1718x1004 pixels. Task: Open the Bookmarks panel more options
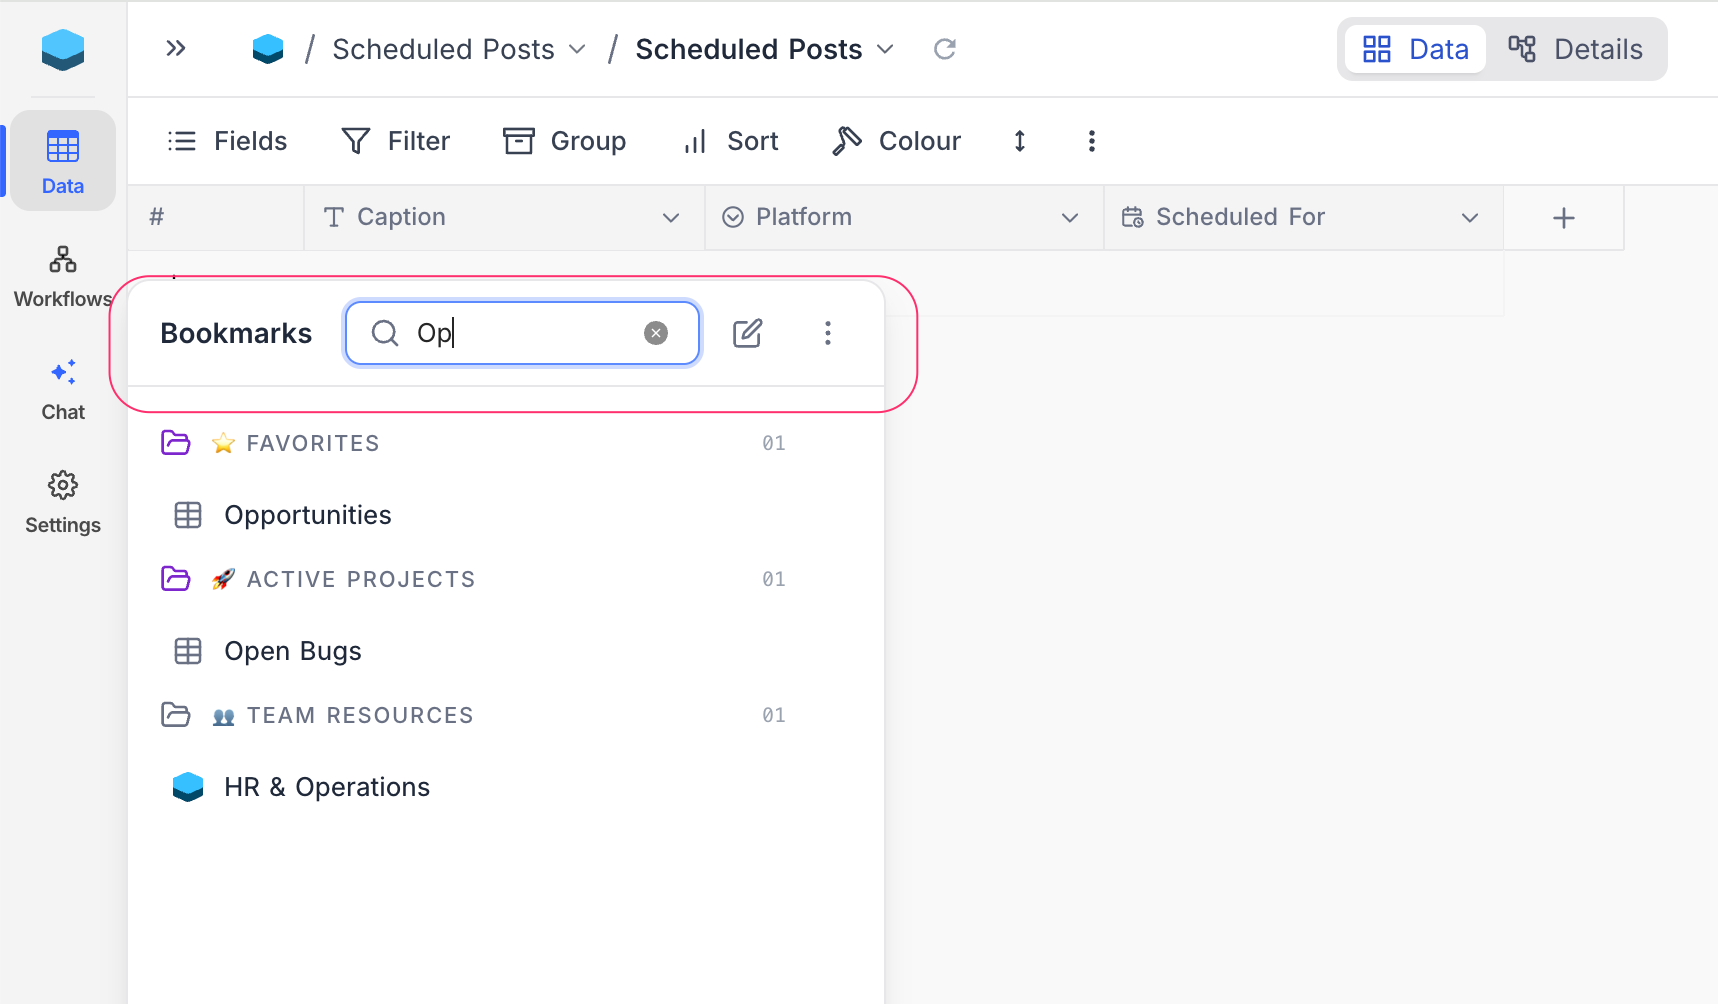coord(828,333)
